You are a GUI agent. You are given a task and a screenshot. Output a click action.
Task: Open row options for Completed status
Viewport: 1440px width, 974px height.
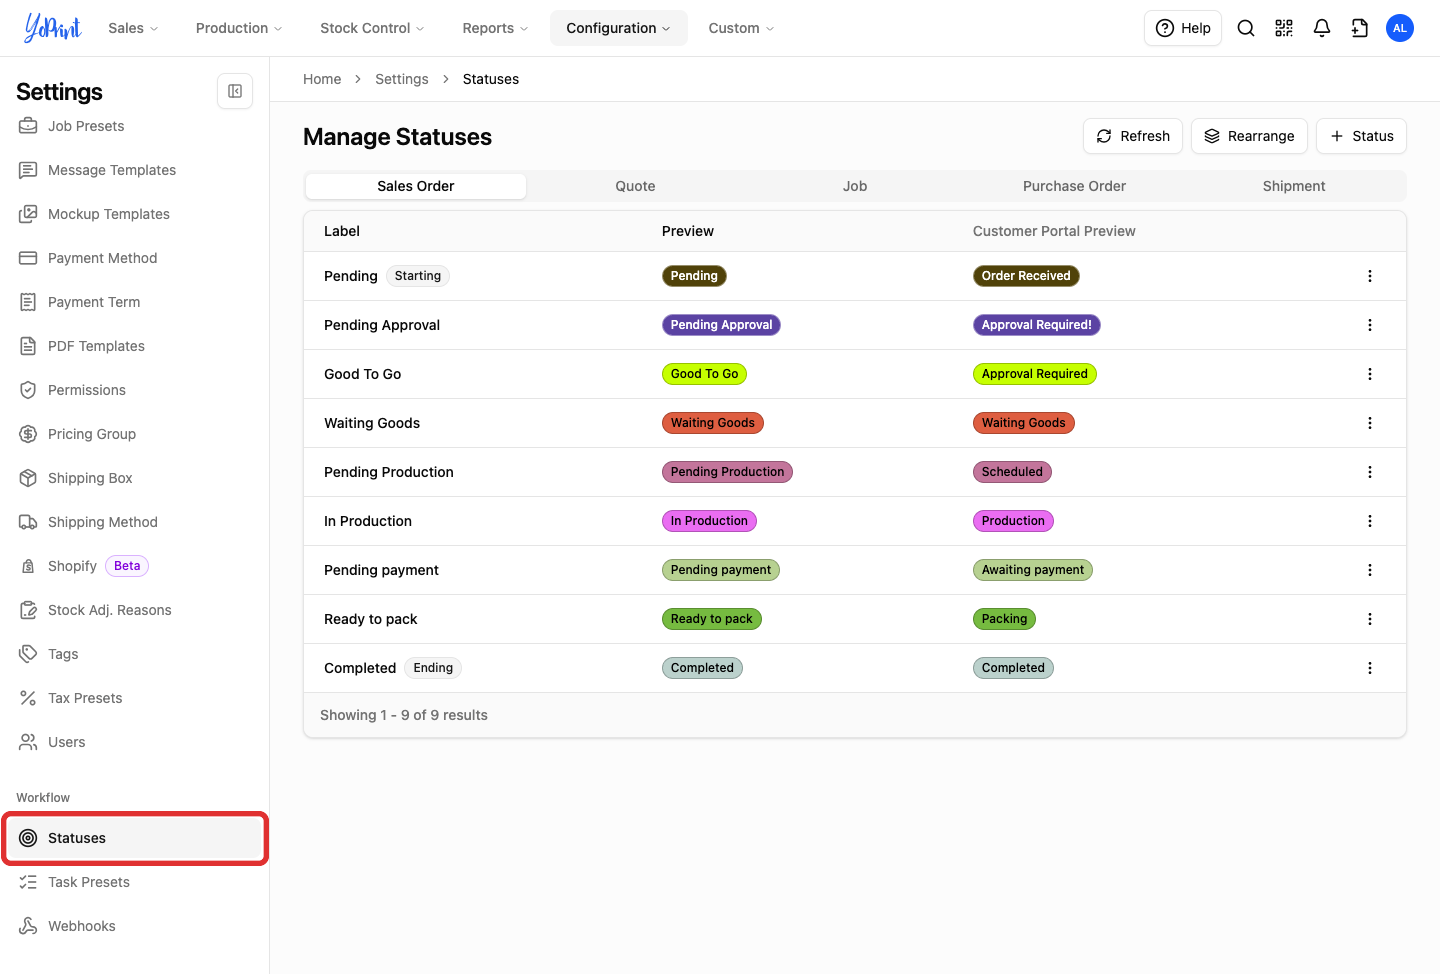(1370, 668)
